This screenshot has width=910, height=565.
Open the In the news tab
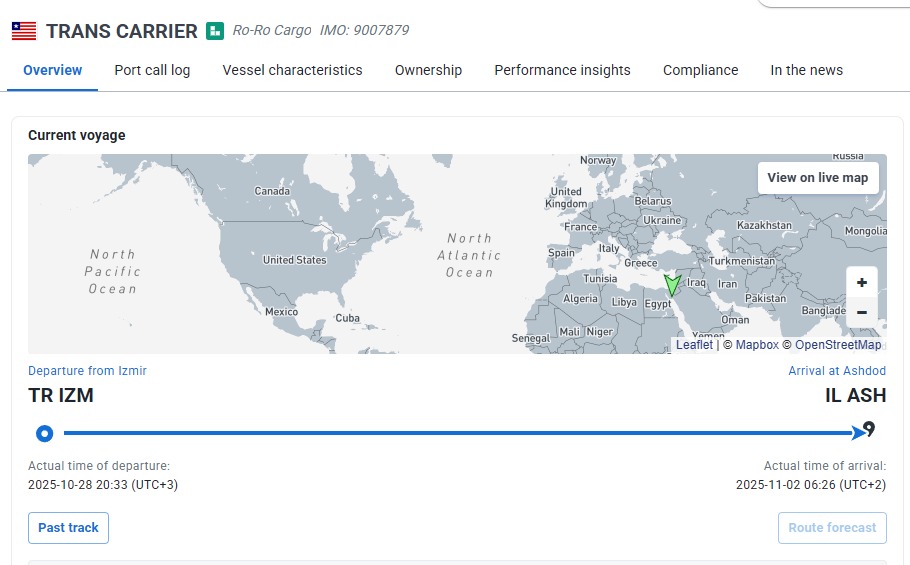(806, 70)
